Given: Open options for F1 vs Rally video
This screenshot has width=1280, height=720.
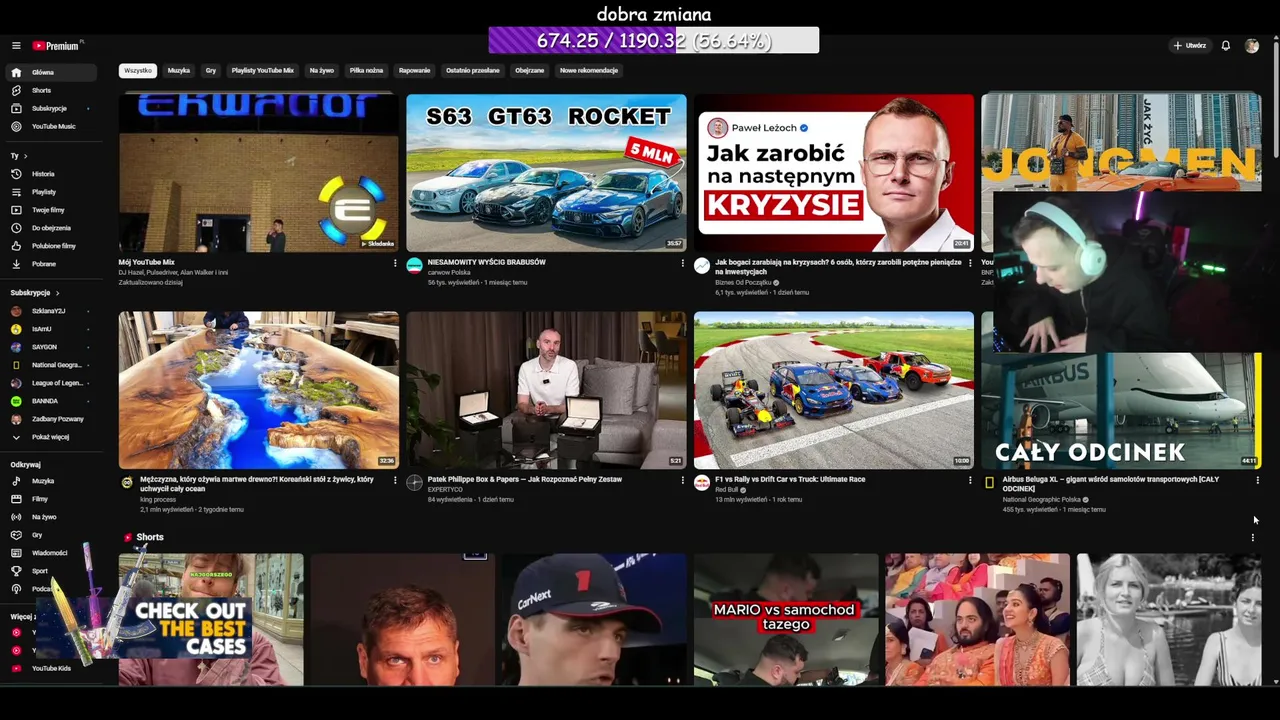Looking at the screenshot, I should pos(970,480).
